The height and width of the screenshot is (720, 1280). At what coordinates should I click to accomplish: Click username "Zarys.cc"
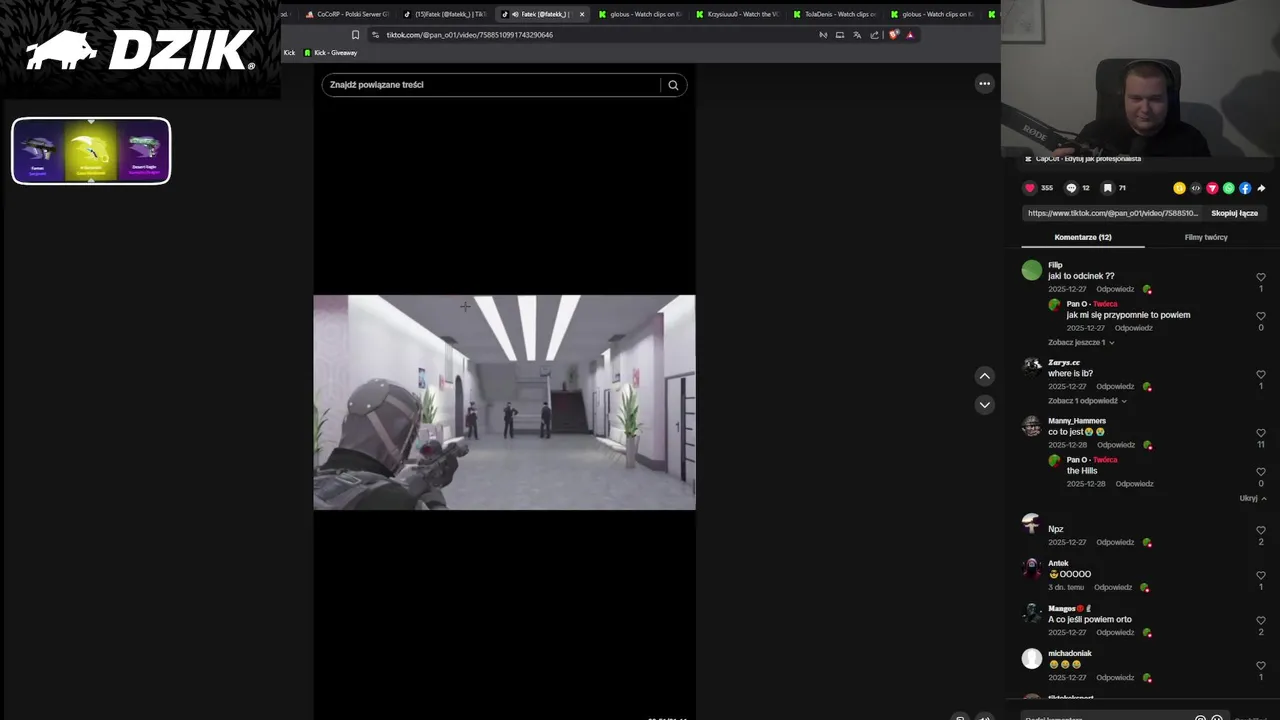point(1064,362)
